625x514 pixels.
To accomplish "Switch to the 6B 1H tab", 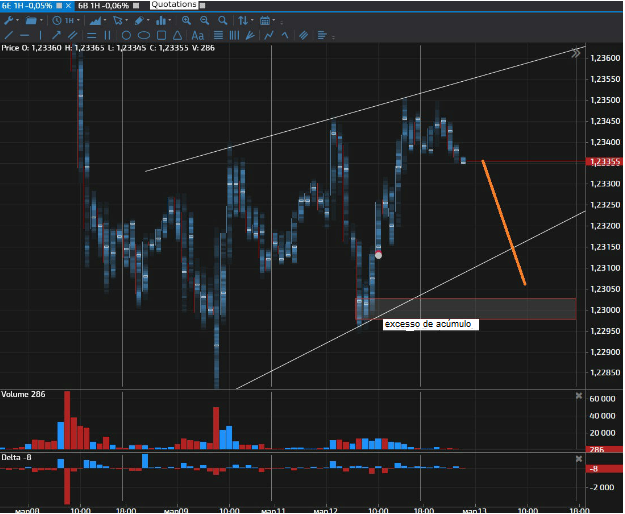I will coord(104,5).
